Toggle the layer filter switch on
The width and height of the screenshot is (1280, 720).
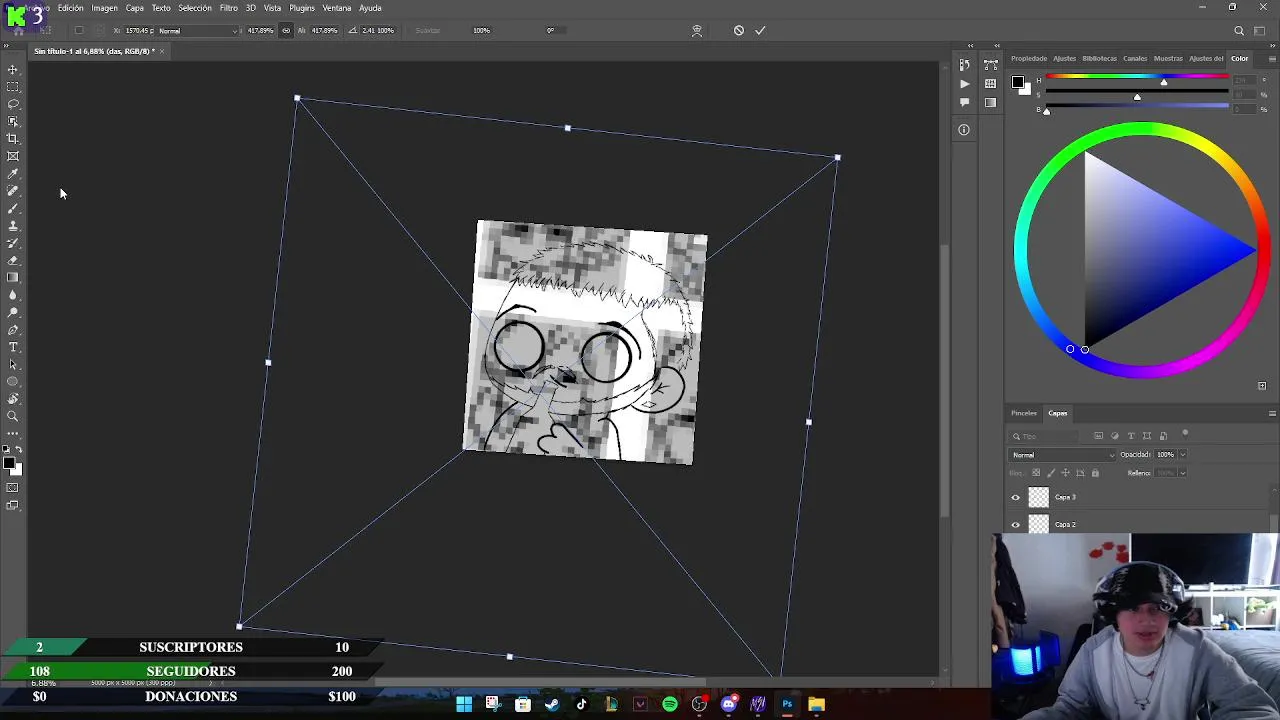(x=1185, y=434)
